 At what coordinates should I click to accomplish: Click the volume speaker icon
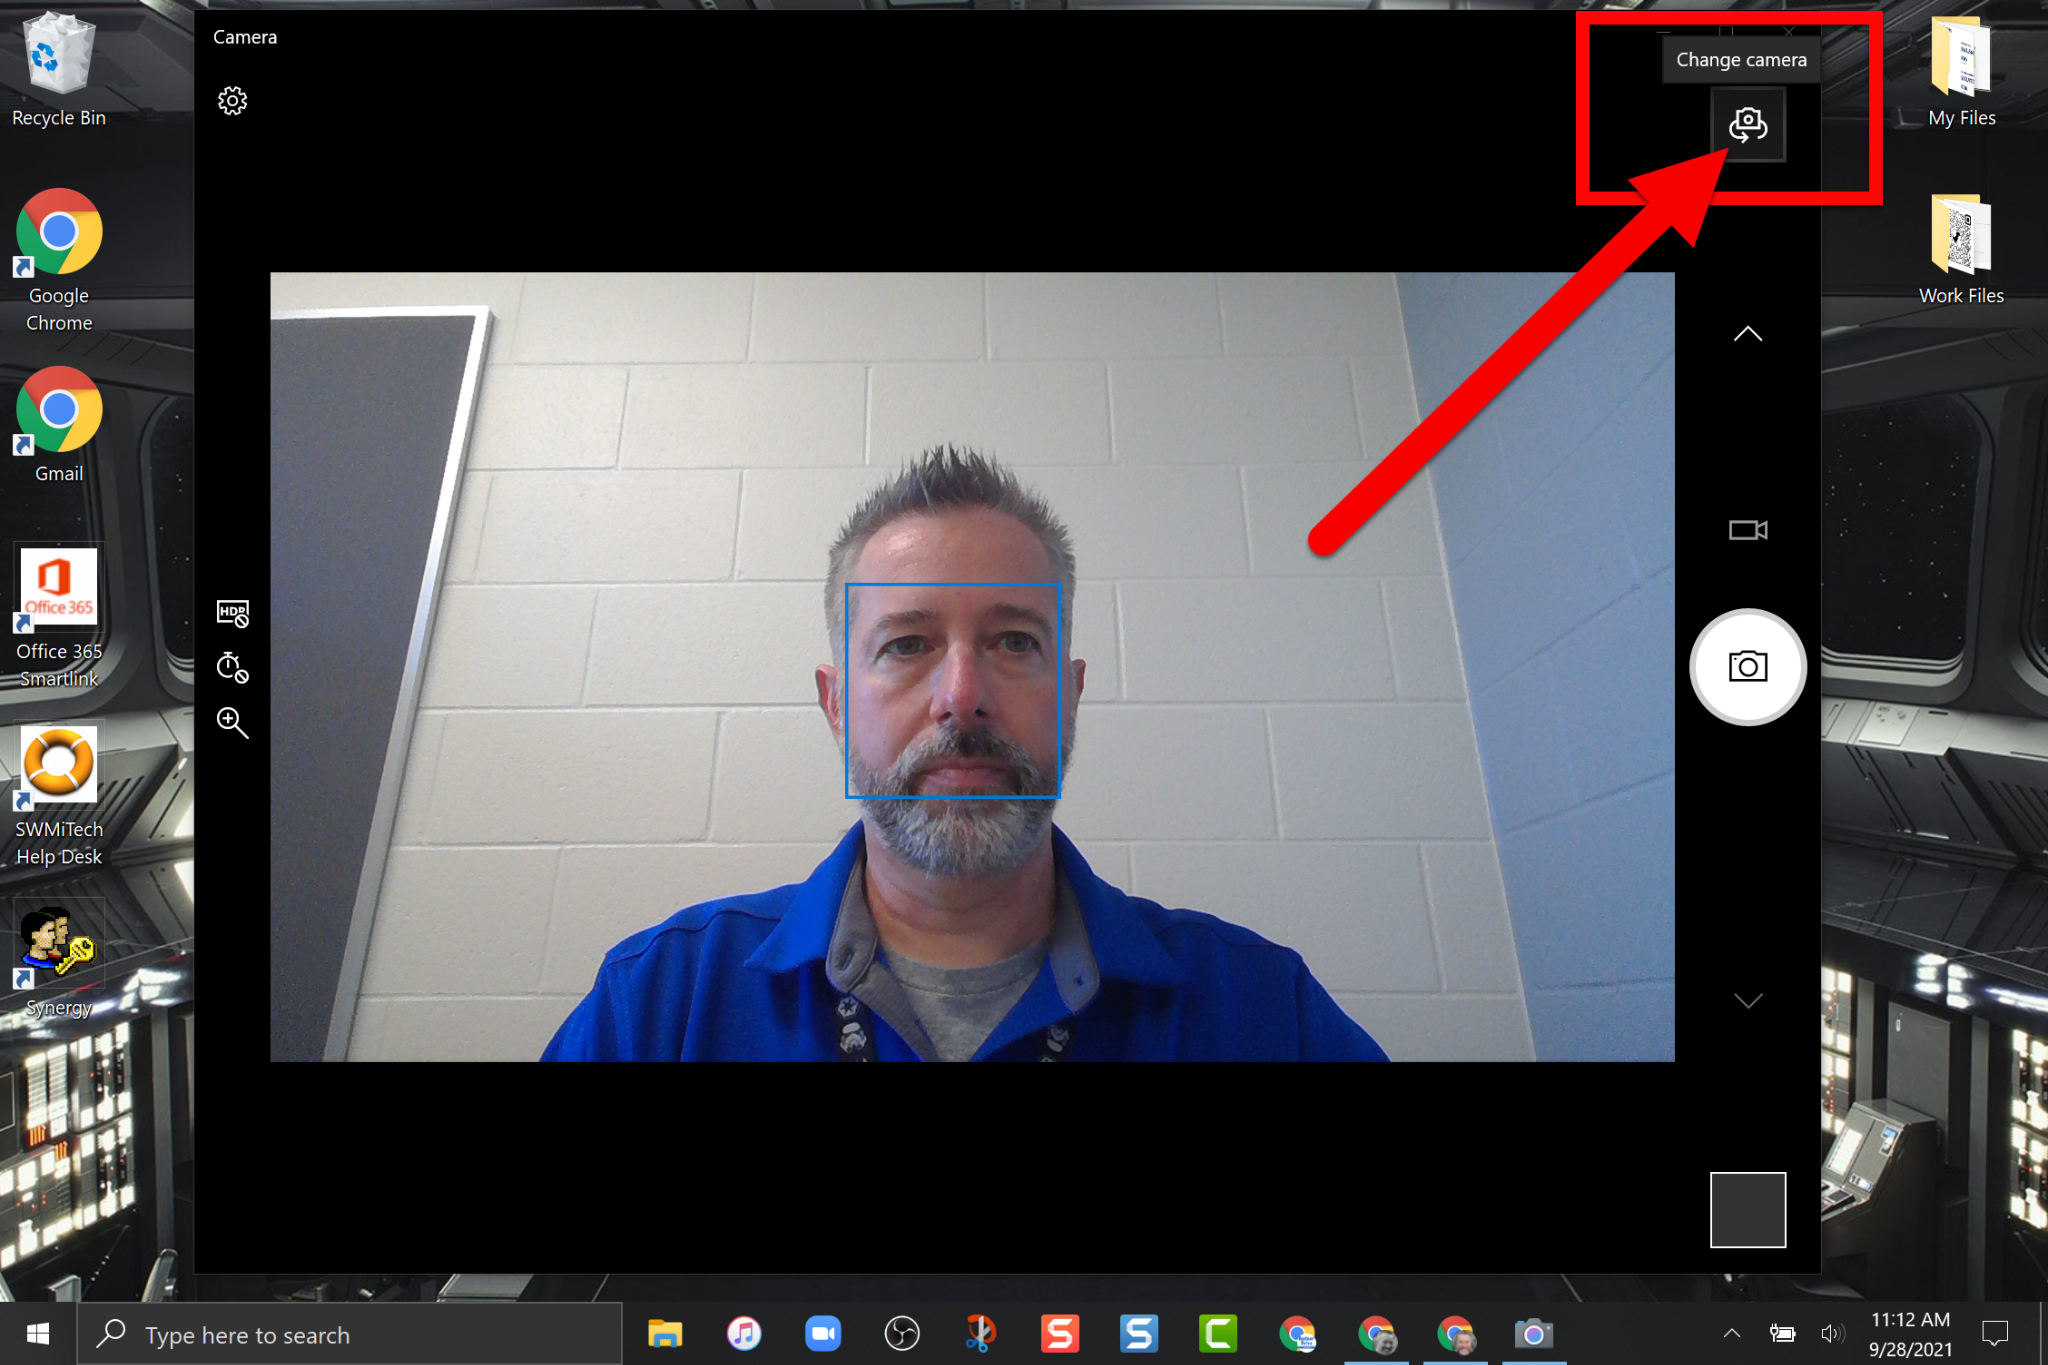(x=1831, y=1334)
